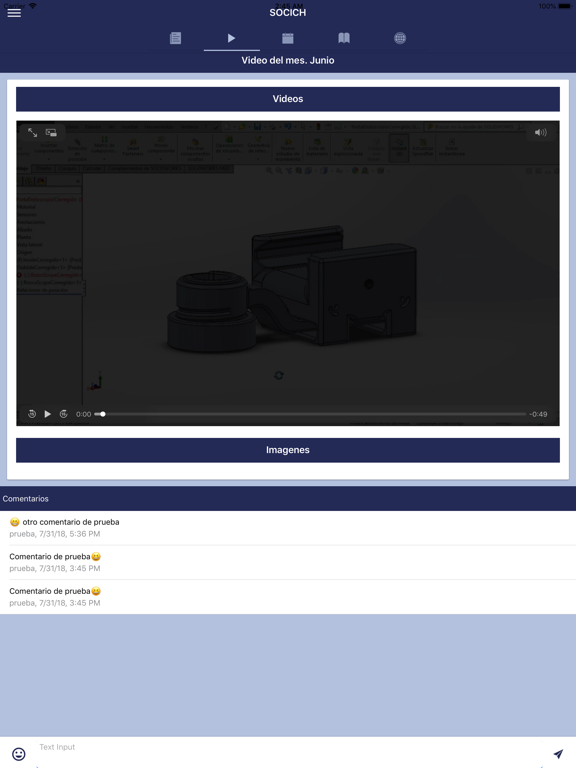Focus the Text Input field
576x768 pixels.
click(289, 753)
